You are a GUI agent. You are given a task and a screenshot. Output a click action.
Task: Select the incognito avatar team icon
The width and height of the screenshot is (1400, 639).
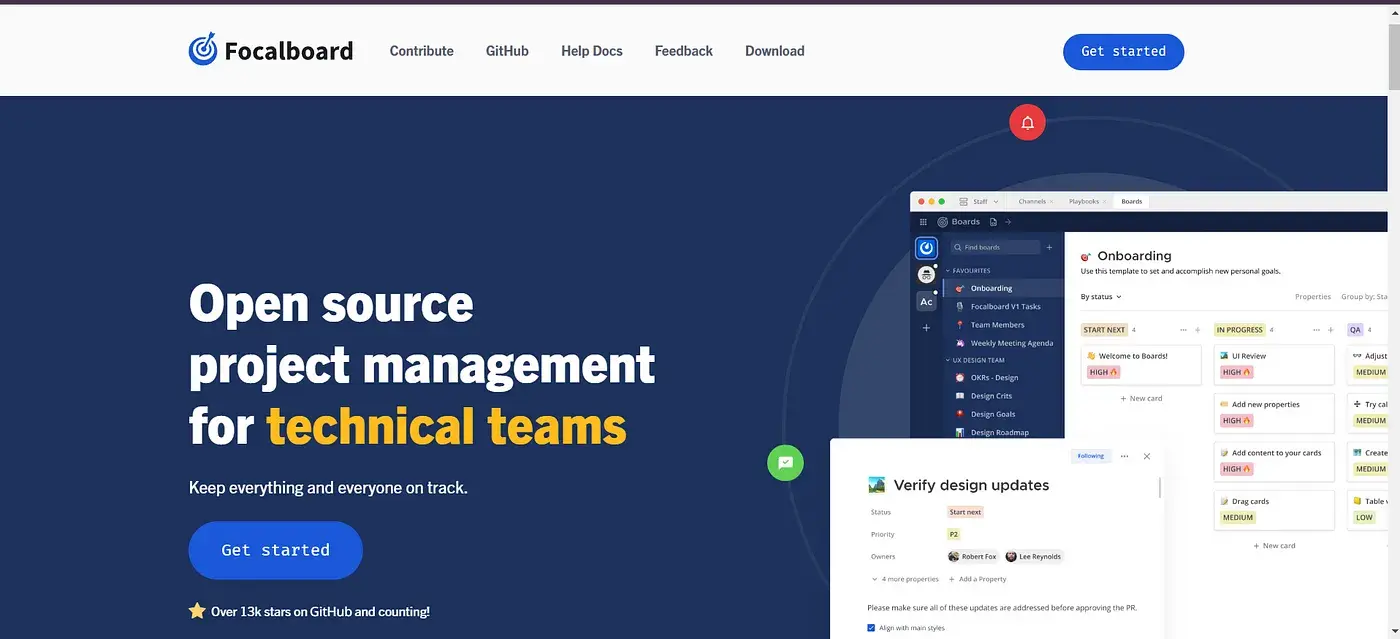pyautogui.click(x=926, y=274)
